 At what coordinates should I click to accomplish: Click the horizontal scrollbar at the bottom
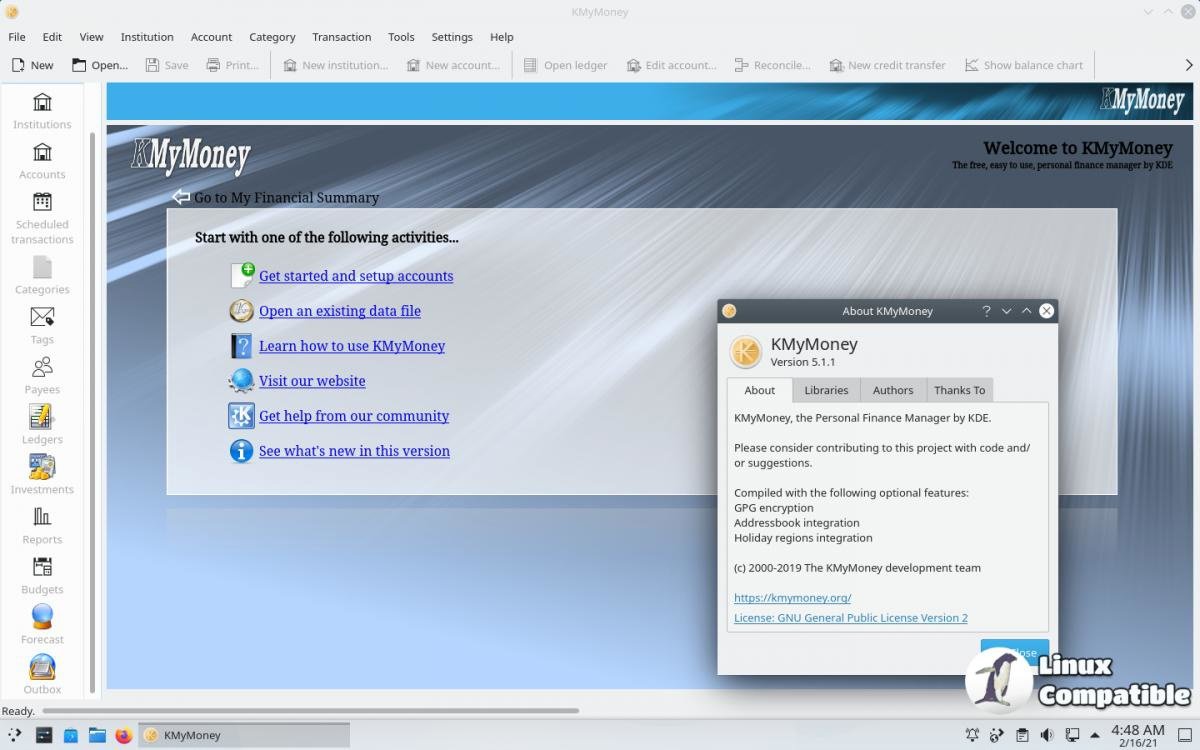(x=310, y=711)
